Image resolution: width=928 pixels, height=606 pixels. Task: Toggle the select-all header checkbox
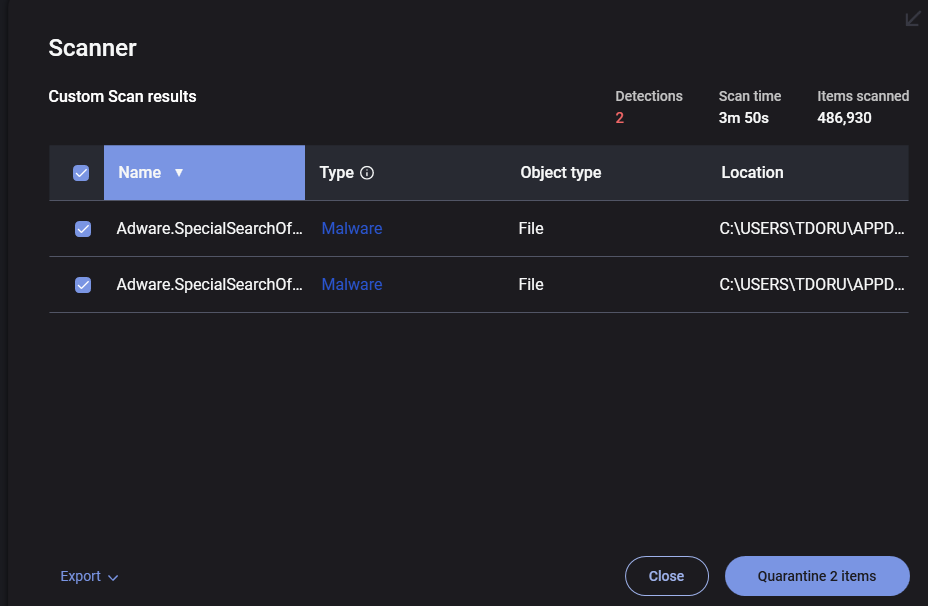pos(82,173)
